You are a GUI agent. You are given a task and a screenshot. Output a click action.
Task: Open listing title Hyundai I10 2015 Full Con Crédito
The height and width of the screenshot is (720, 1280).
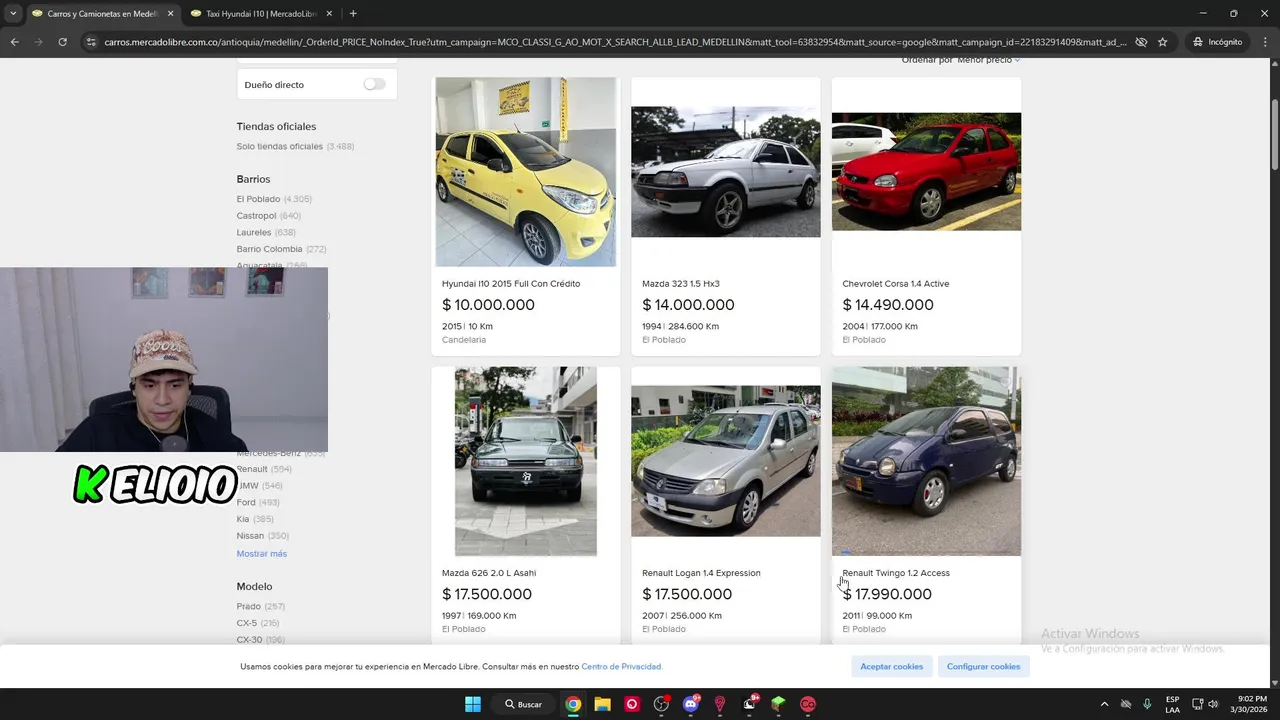[x=511, y=284]
